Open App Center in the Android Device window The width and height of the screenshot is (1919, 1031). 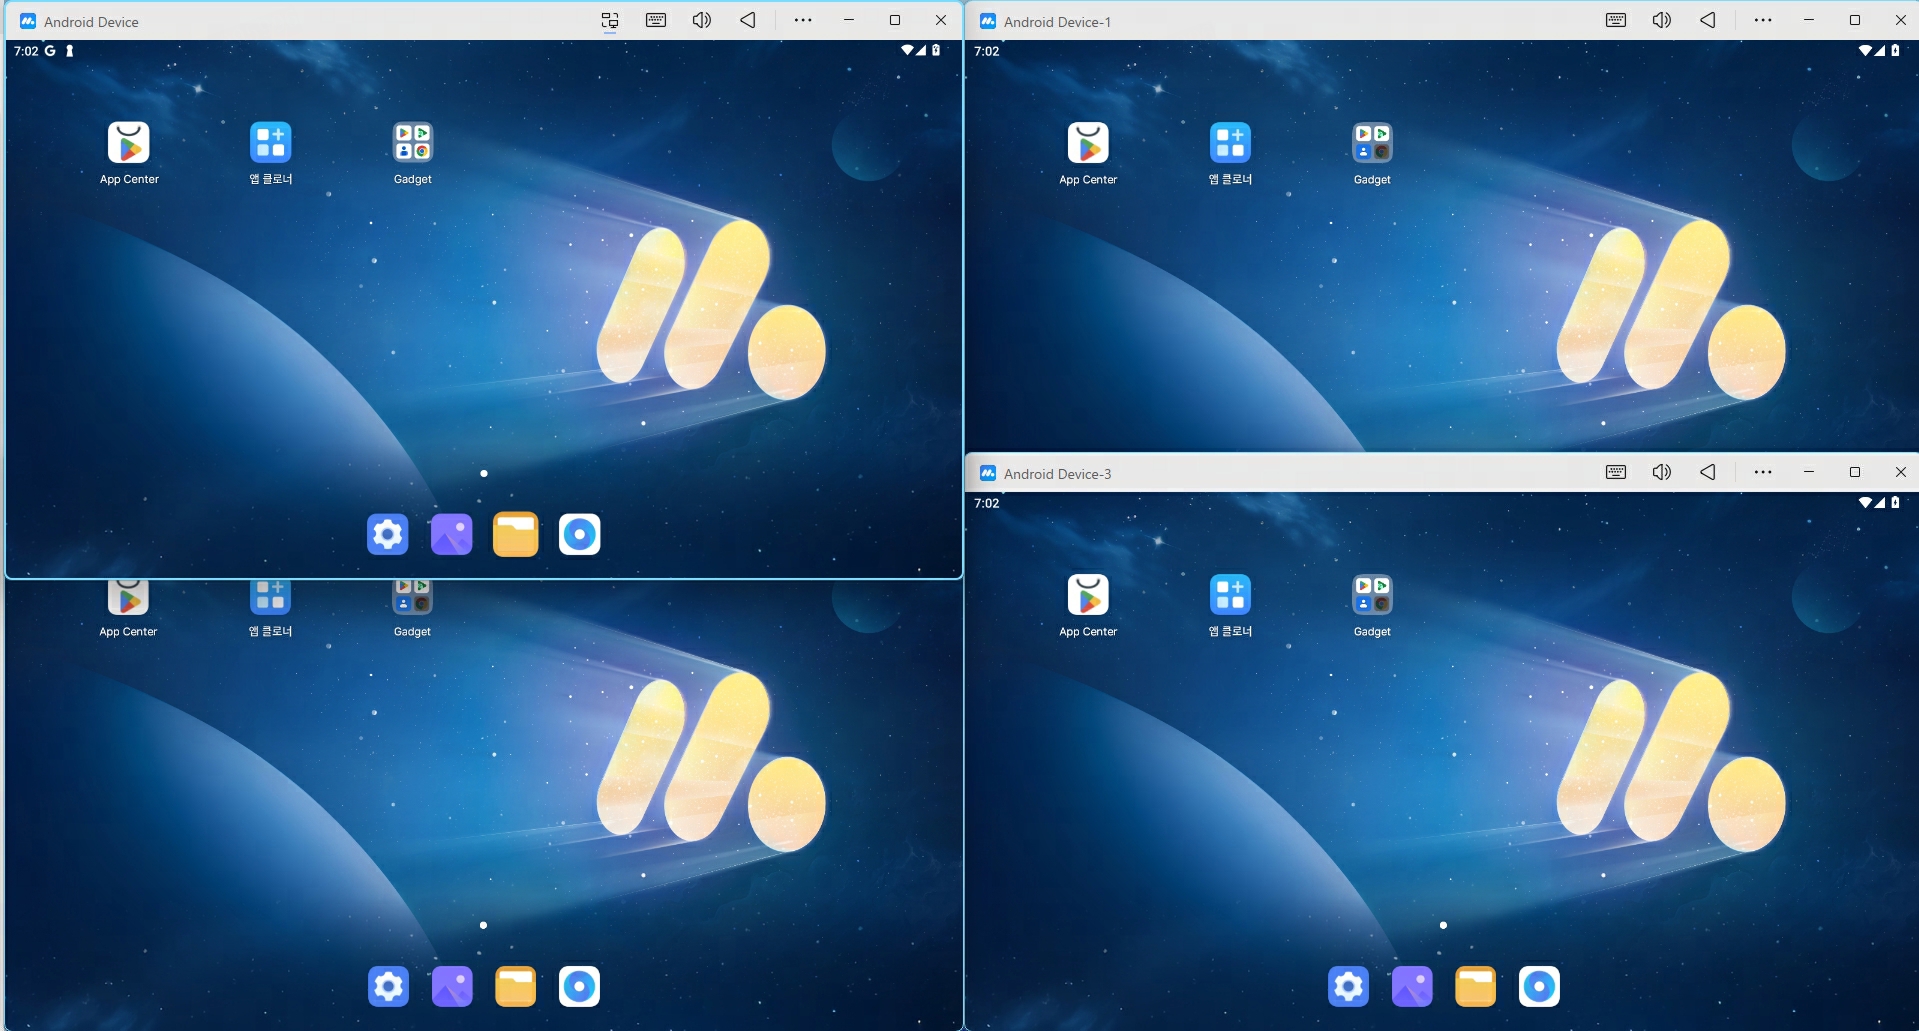(129, 143)
